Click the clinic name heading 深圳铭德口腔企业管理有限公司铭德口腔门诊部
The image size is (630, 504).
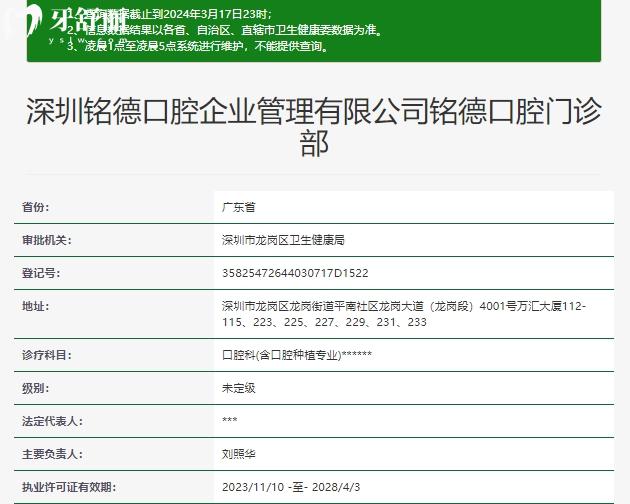314,127
